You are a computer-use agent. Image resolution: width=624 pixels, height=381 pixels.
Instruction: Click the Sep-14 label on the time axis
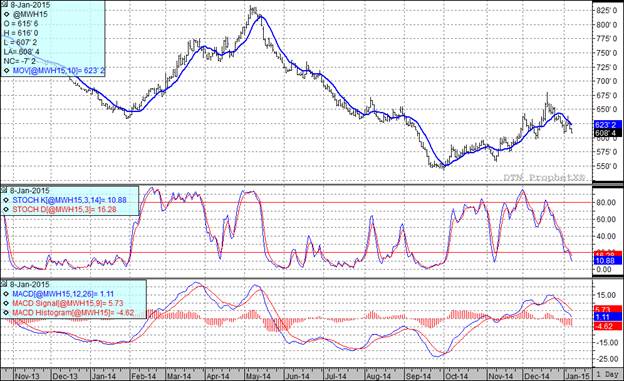point(419,376)
